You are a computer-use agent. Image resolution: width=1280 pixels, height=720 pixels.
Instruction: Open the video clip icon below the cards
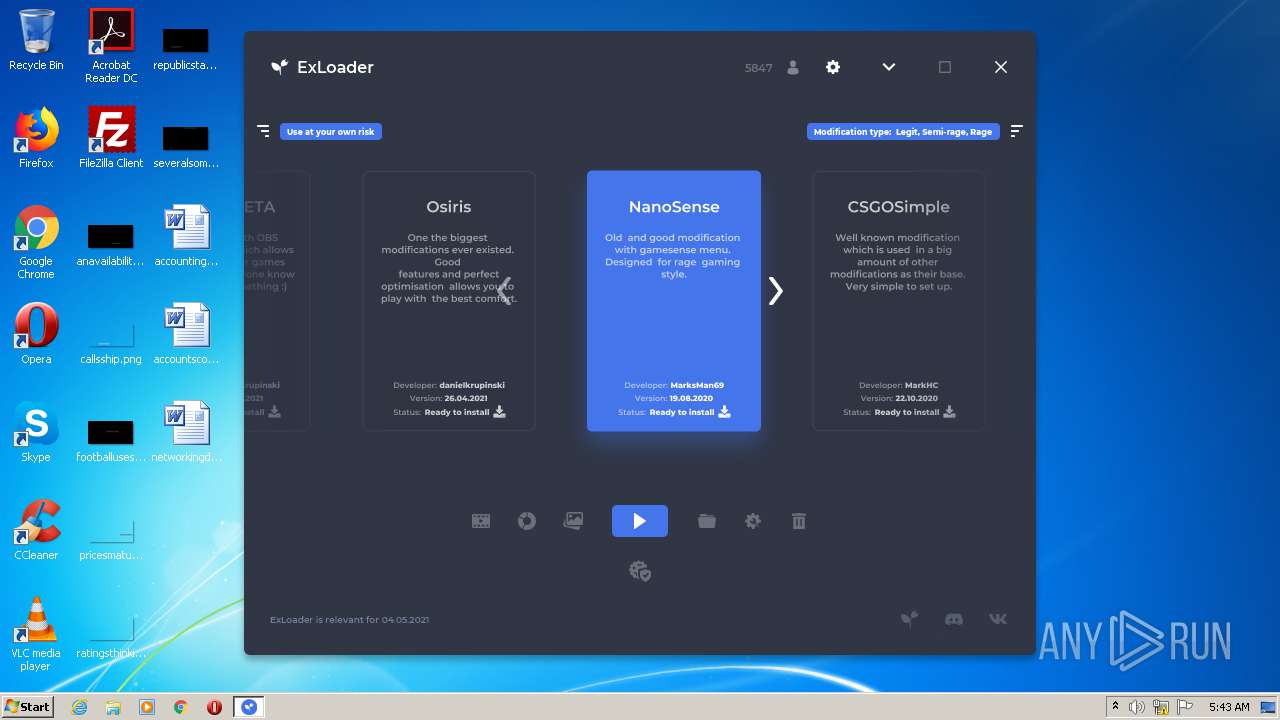click(x=481, y=521)
